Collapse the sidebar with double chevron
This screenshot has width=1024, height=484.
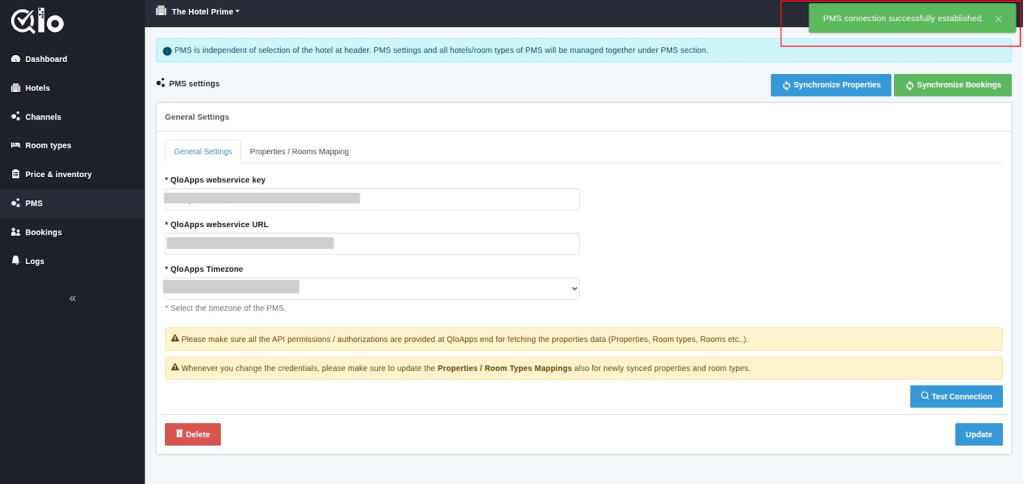[72, 298]
